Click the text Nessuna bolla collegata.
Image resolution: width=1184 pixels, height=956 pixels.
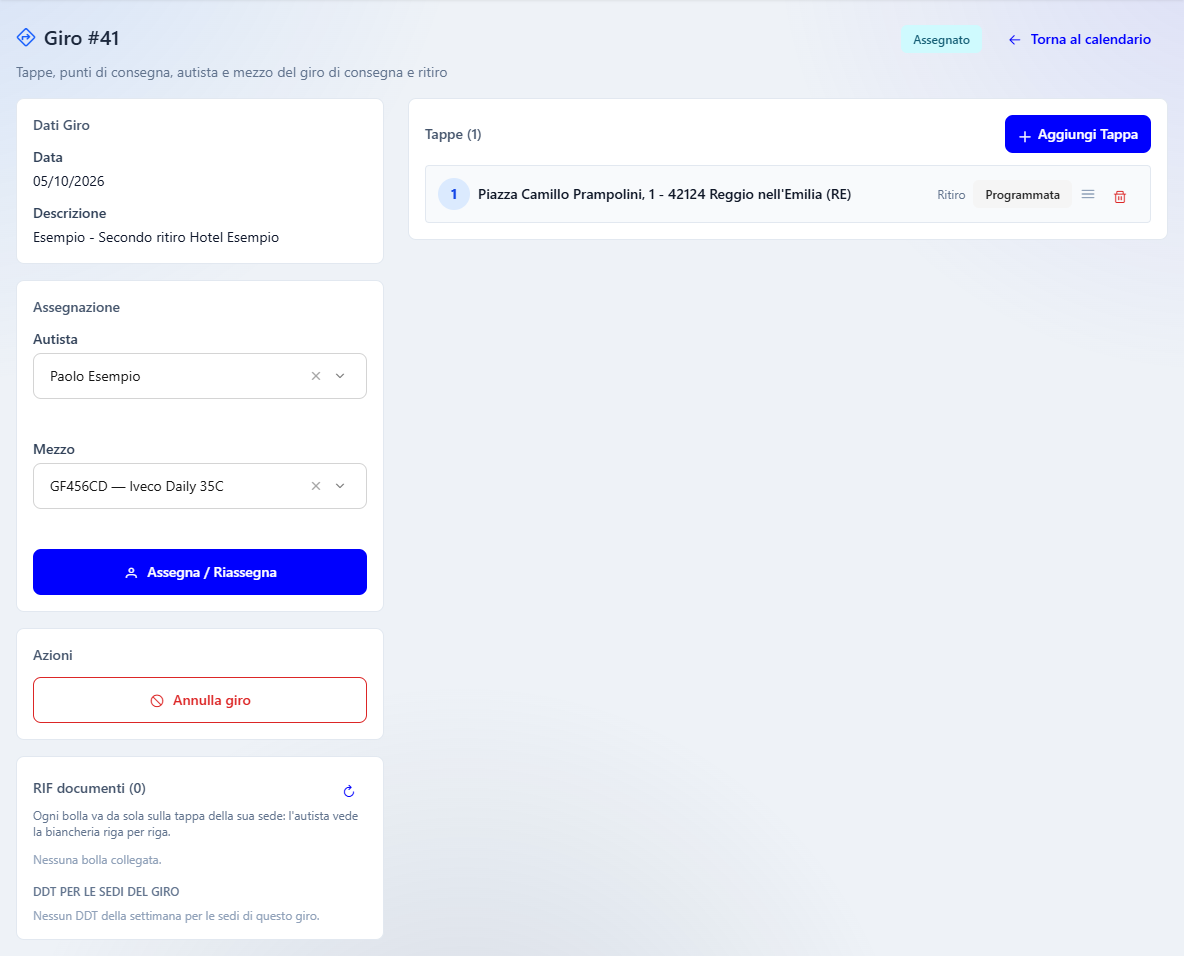pos(97,860)
